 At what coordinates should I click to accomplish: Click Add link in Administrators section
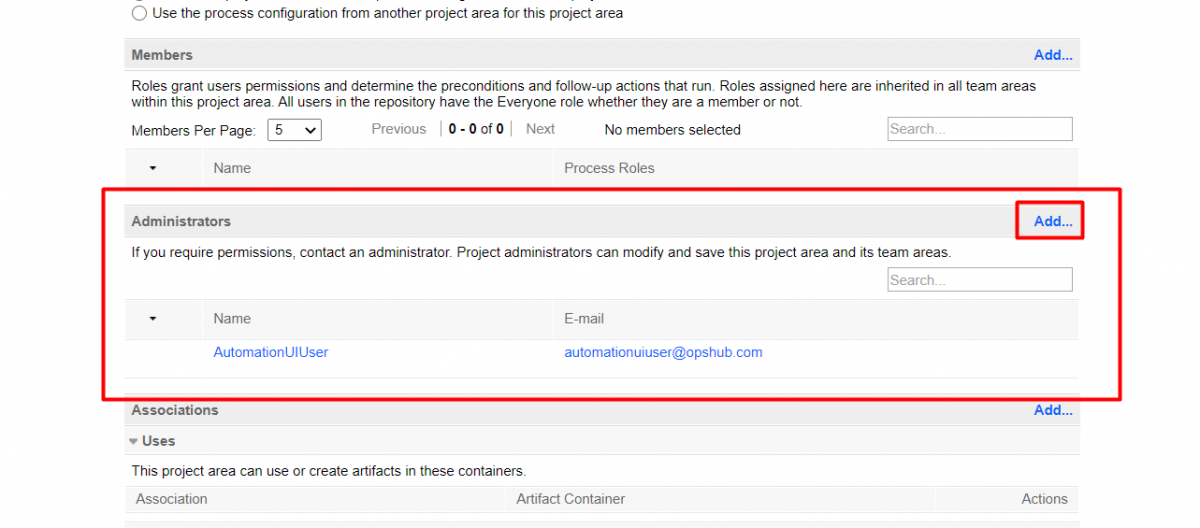pos(1053,221)
